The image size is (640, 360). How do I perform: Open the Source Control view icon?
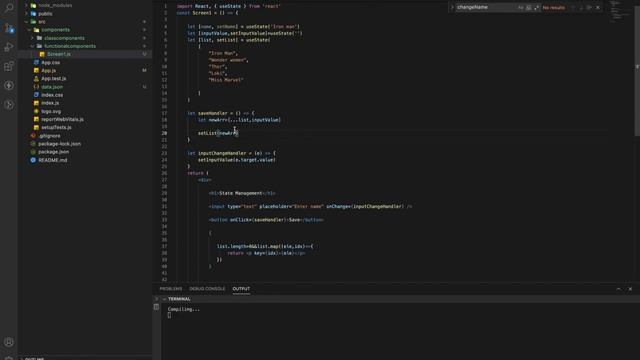click(9, 28)
